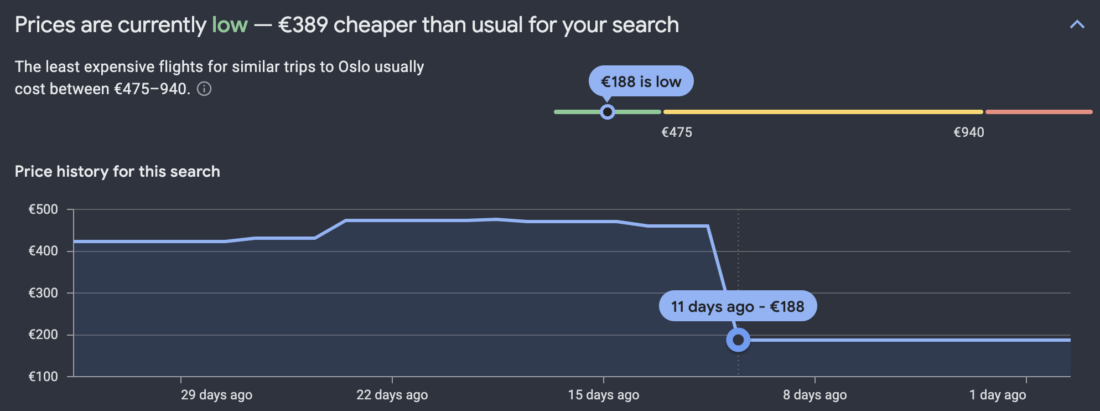Click the €100 label on the vertical axis
The image size is (1100, 411).
click(x=44, y=376)
